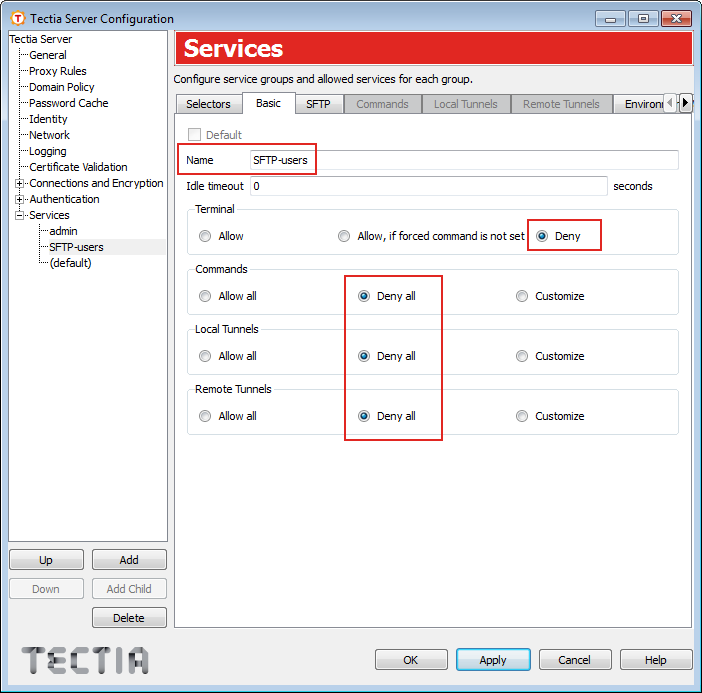702x693 pixels.
Task: Select Password Cache in the tree
Action: 68,103
